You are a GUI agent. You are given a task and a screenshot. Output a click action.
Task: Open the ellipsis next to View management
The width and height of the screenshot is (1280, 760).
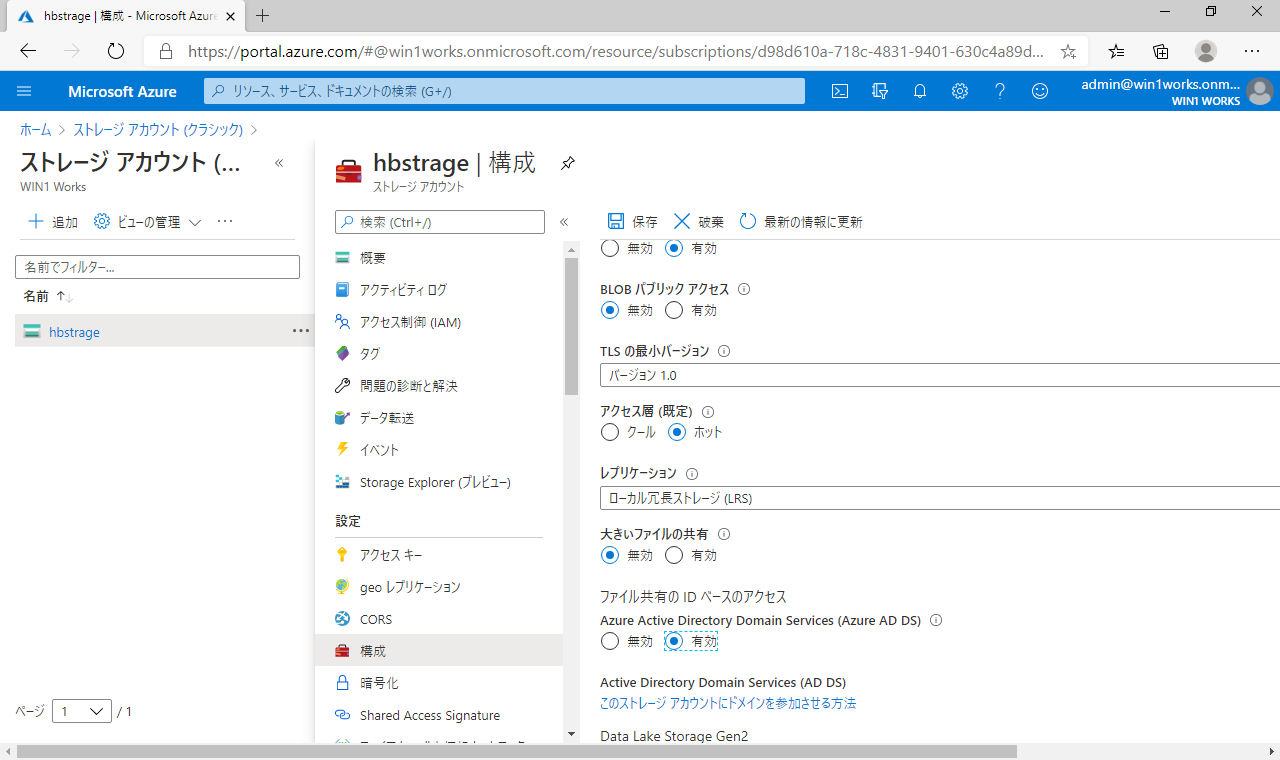pyautogui.click(x=225, y=222)
